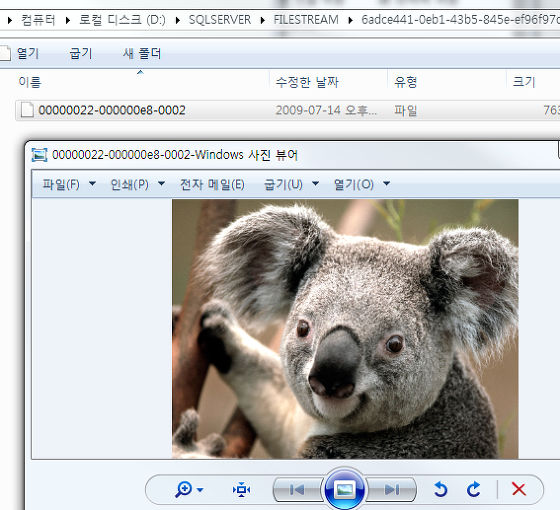560x510 pixels.
Task: Click the file's date 2009-07-14 cell
Action: pyautogui.click(x=326, y=110)
